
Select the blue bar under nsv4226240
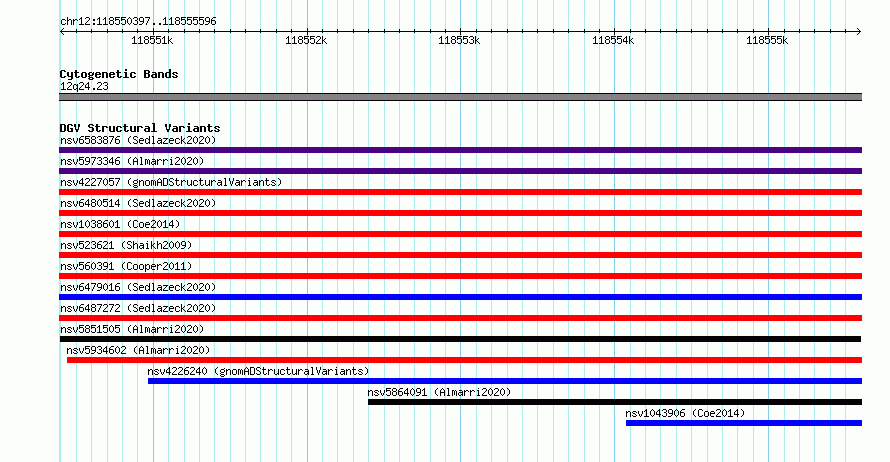click(505, 381)
